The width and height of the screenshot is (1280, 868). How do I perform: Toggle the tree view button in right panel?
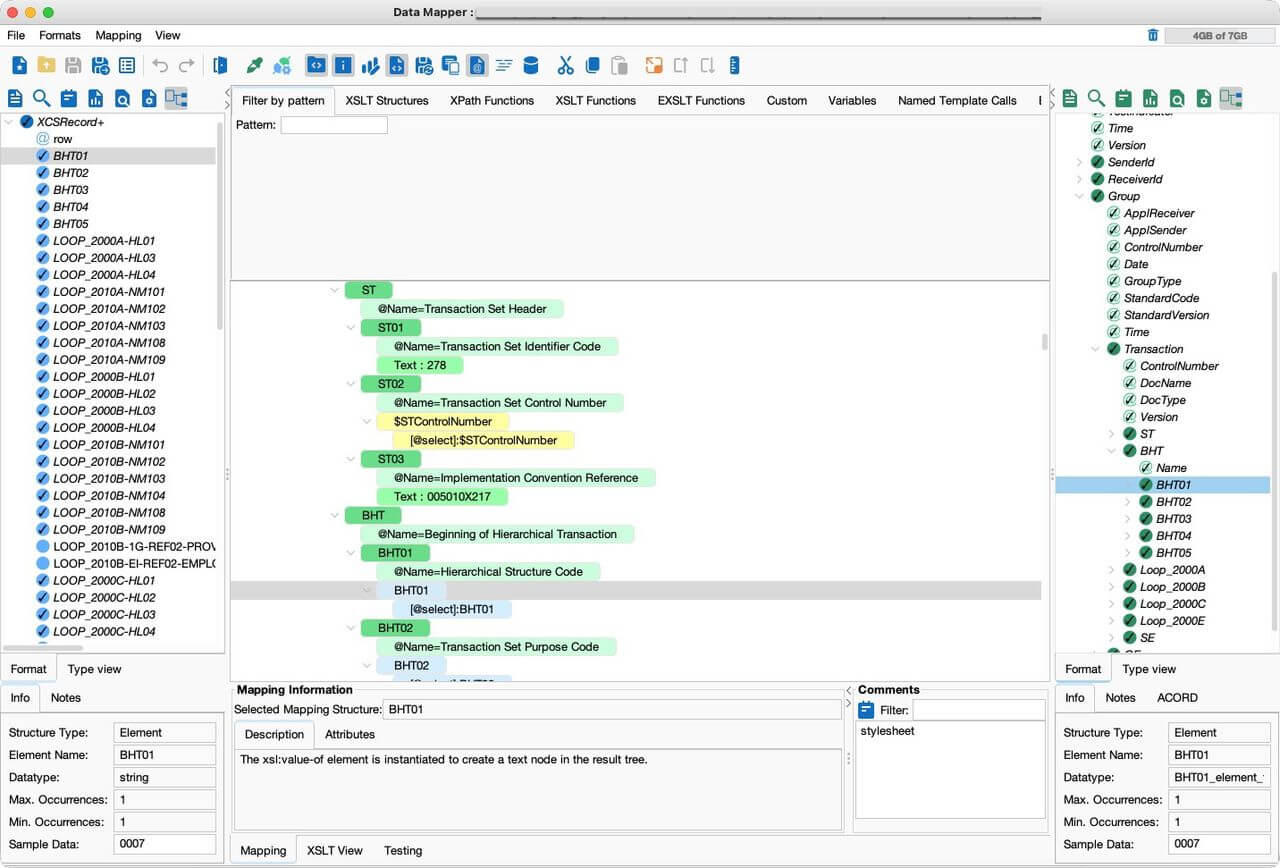click(1231, 98)
